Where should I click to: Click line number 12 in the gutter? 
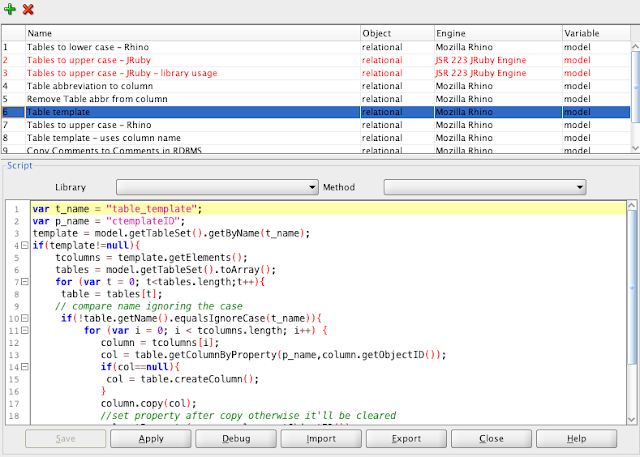click(x=14, y=343)
